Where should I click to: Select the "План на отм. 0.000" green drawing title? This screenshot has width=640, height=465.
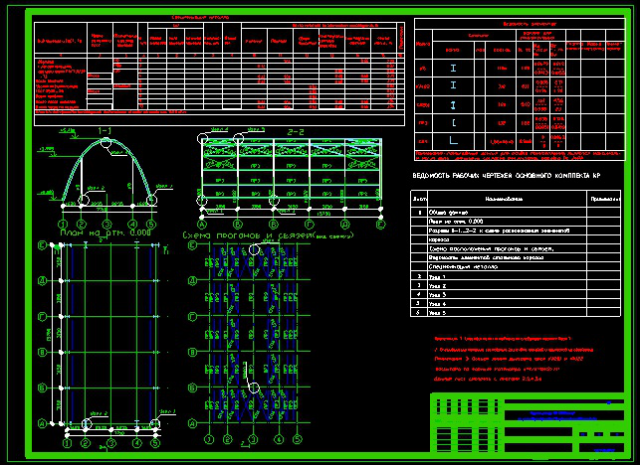point(106,233)
